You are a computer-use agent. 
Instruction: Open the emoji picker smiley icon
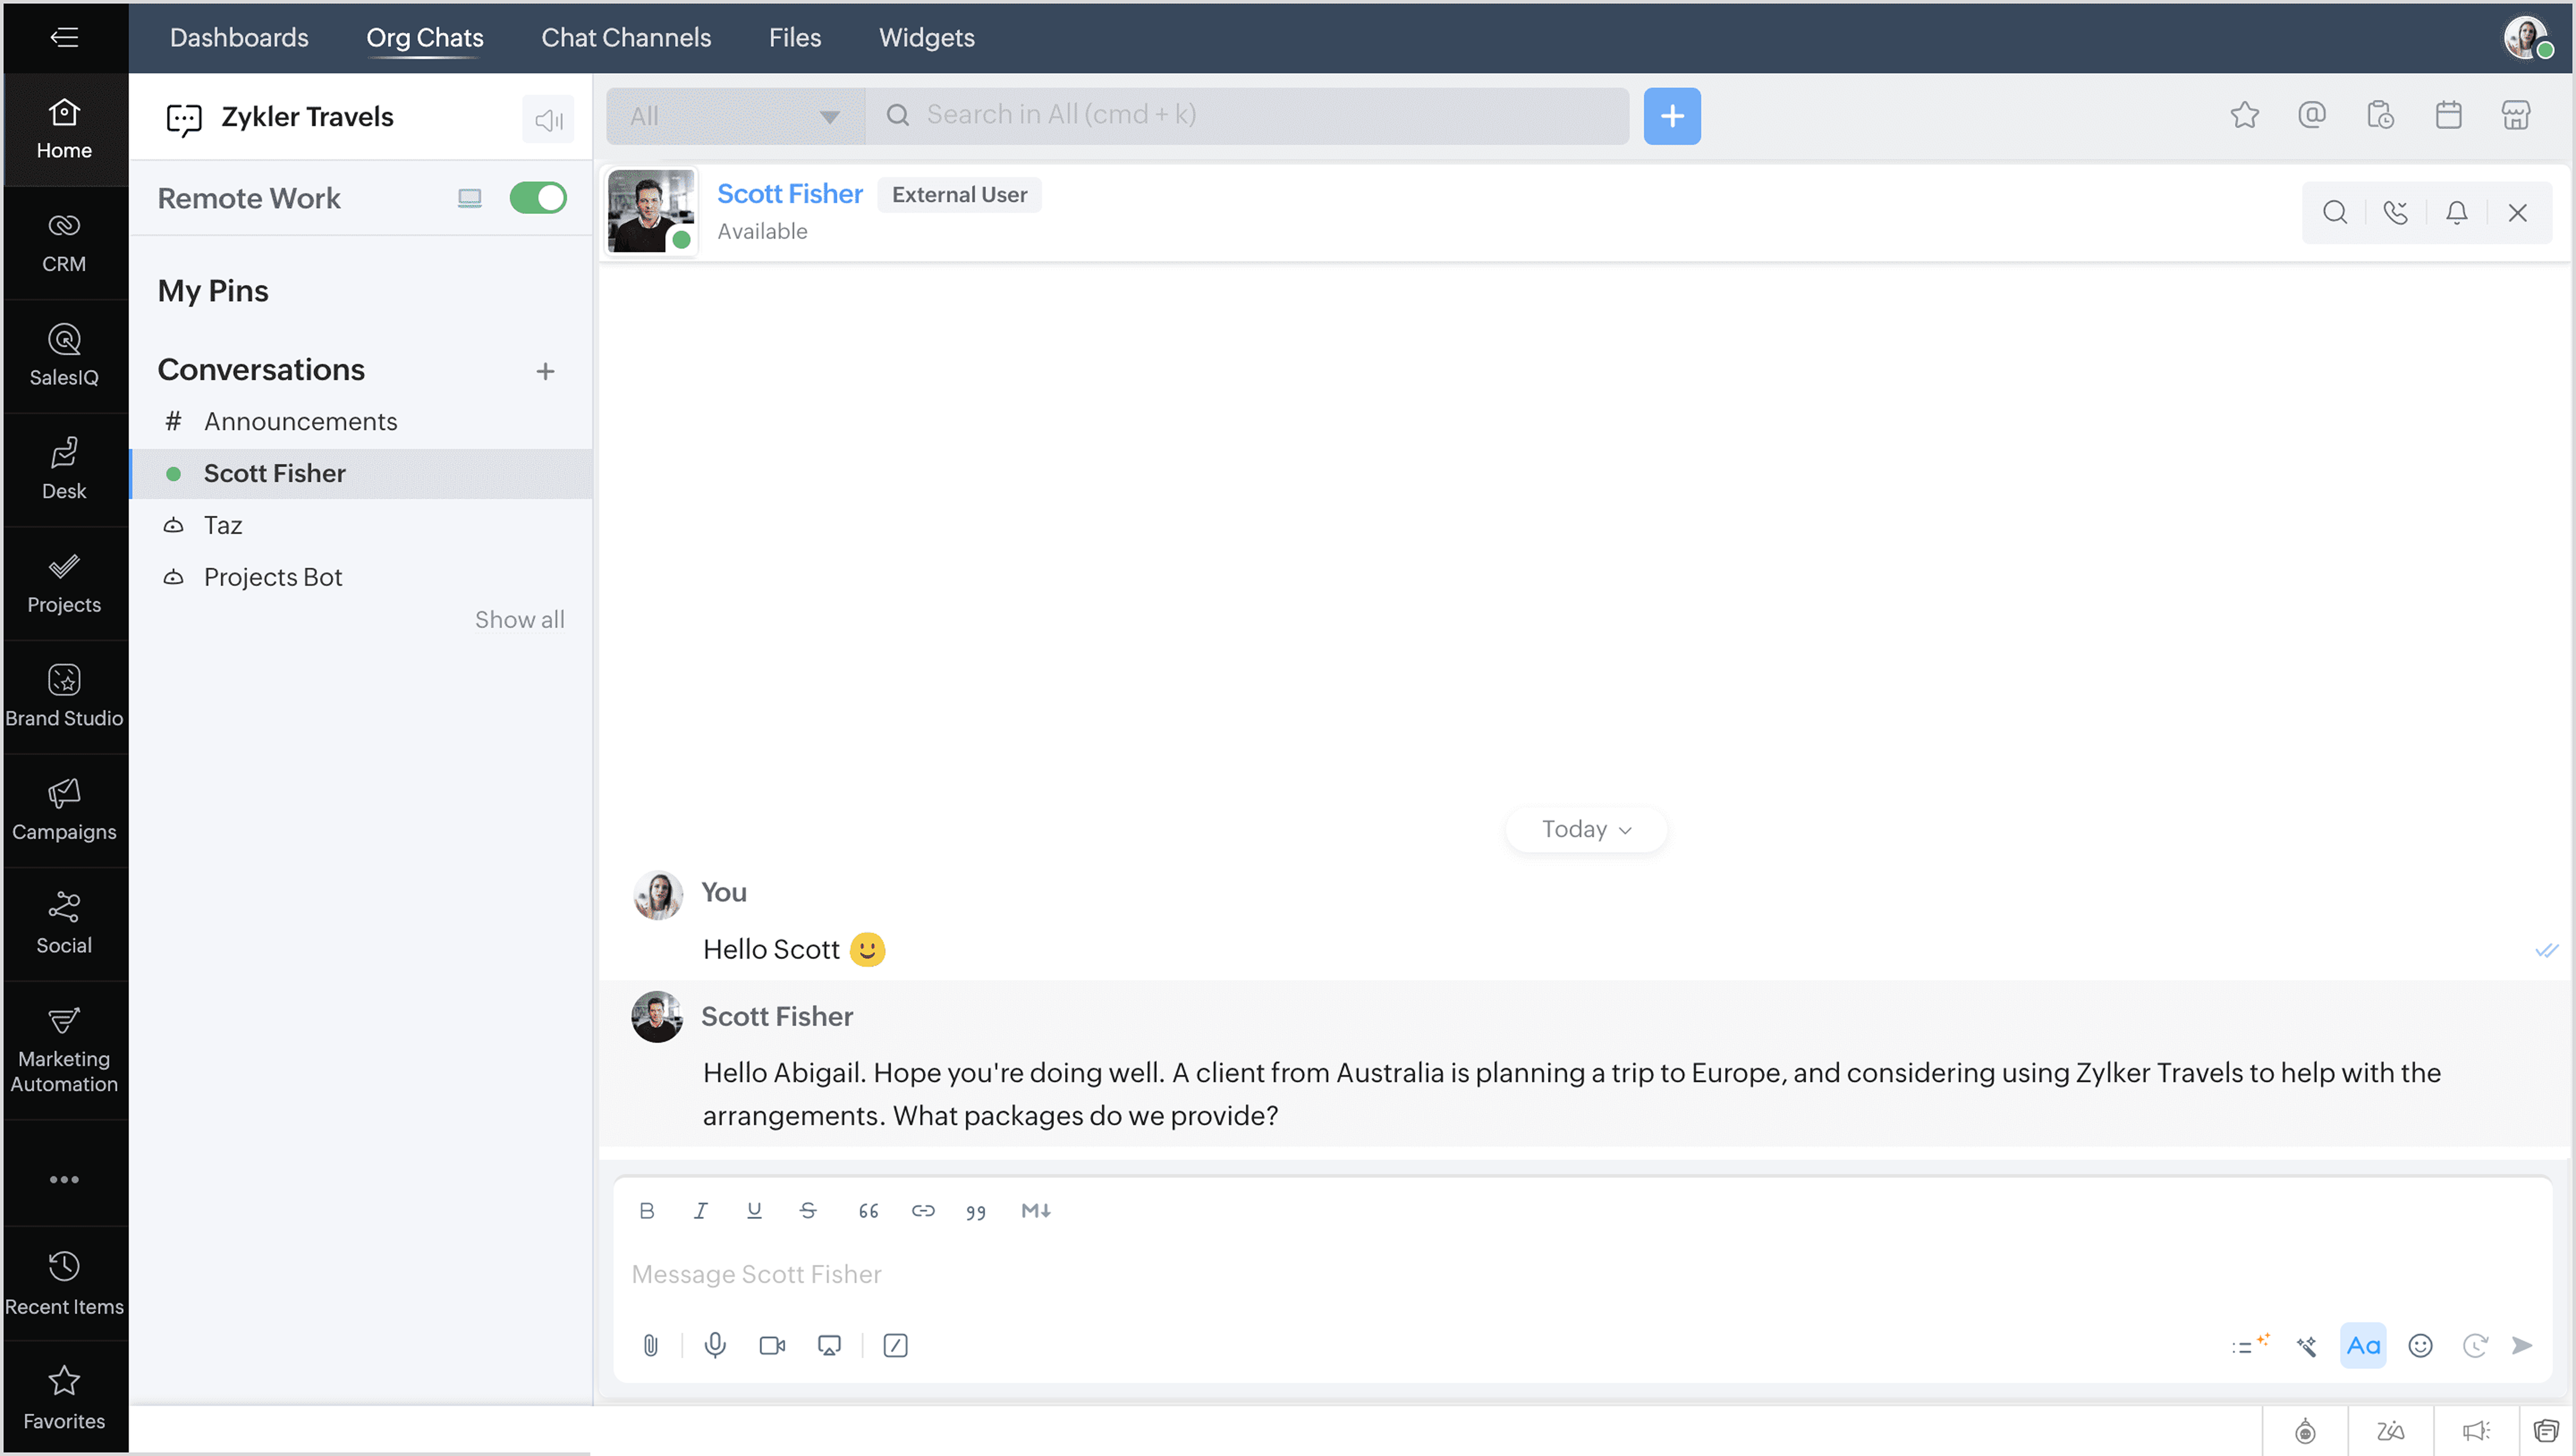(x=2420, y=1345)
